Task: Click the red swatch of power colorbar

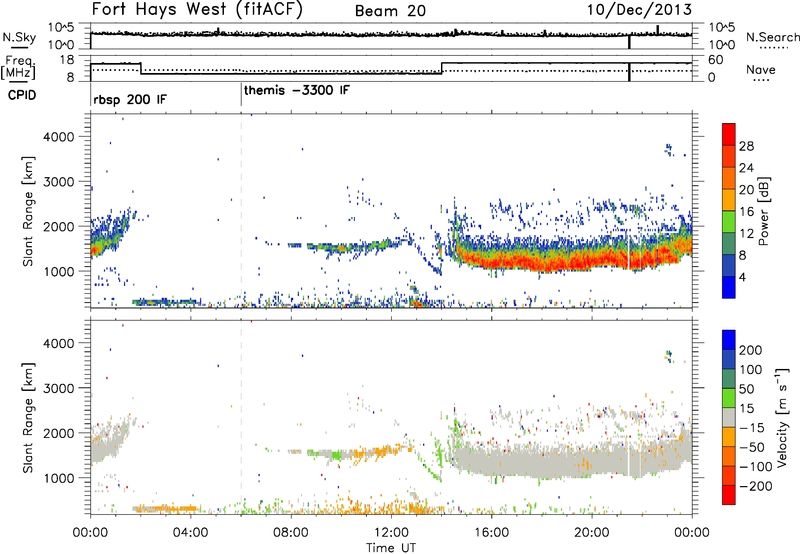Action: (x=729, y=134)
